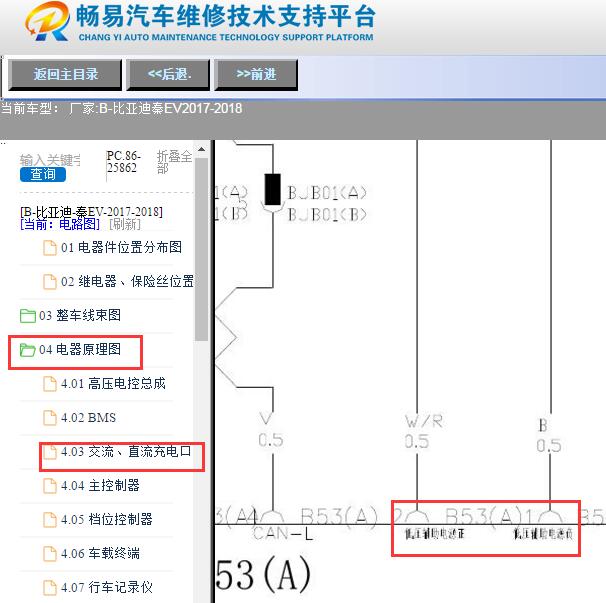Click file icon beside 4.05 档位控制器
The image size is (606, 603).
point(49,520)
